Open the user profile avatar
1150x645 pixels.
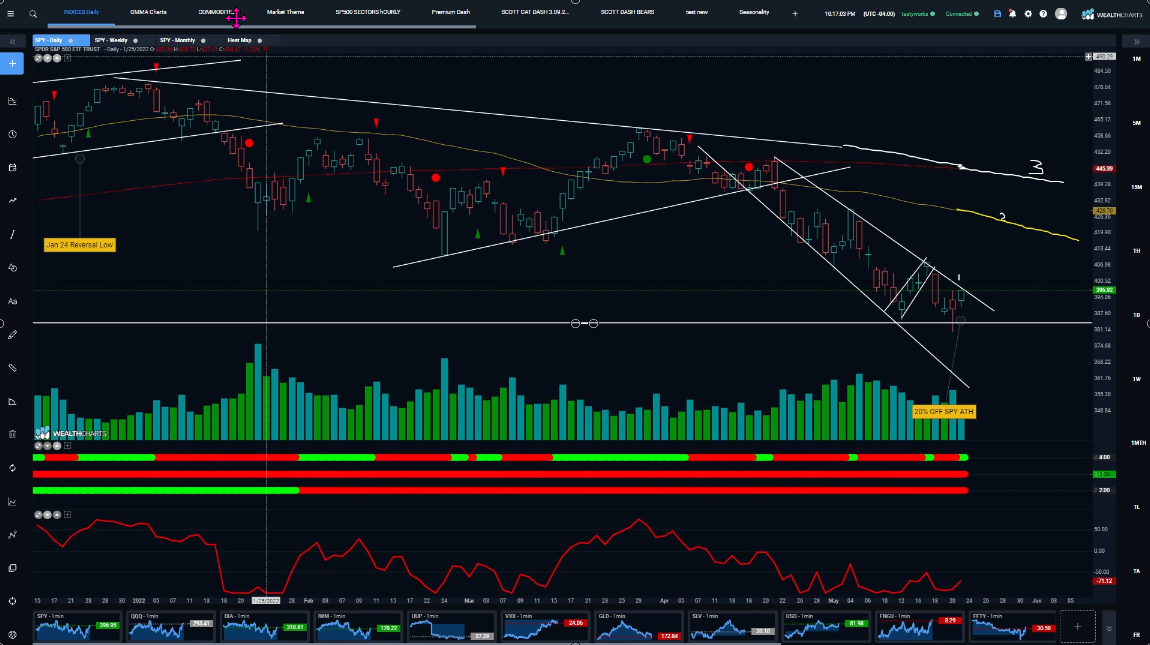click(x=1061, y=14)
